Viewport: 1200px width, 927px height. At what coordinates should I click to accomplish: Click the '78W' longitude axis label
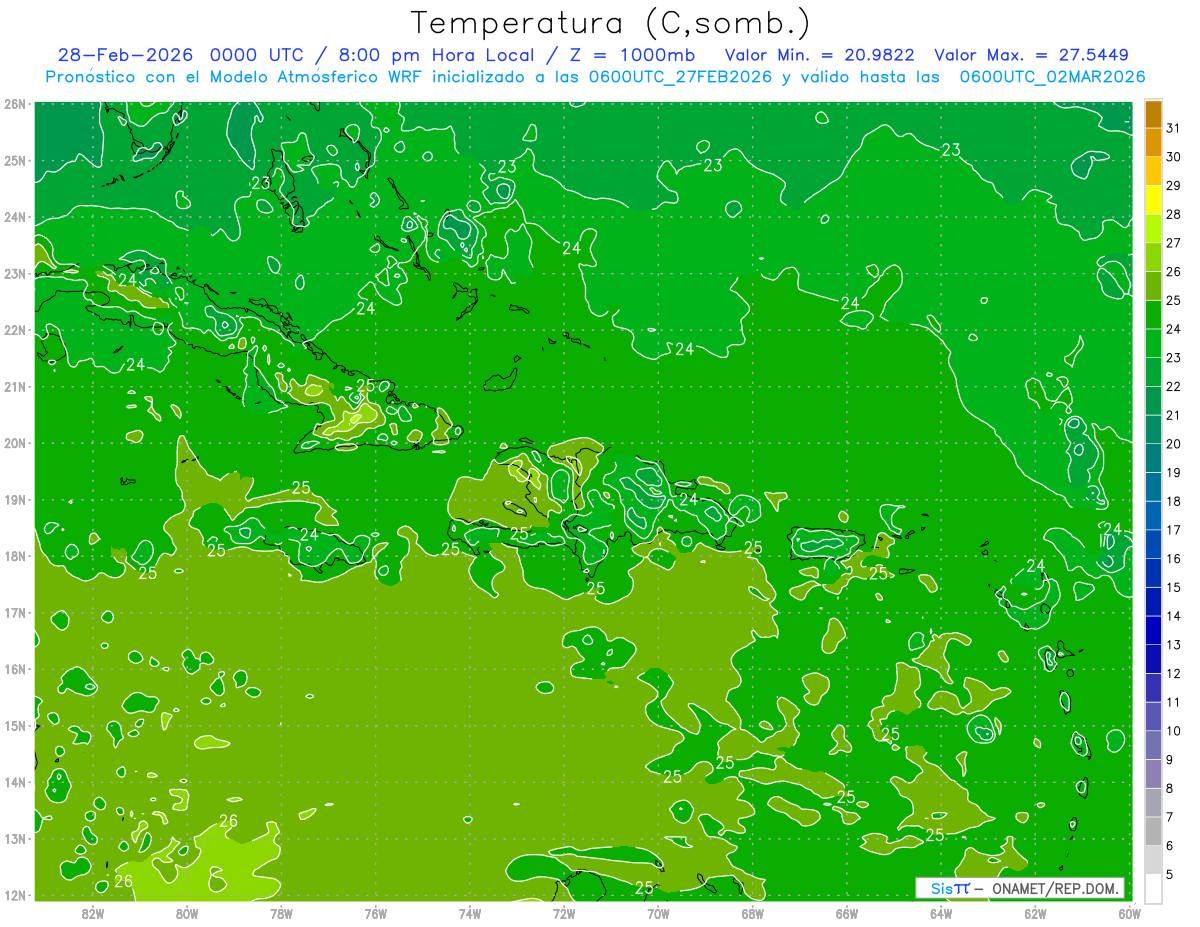(x=281, y=913)
